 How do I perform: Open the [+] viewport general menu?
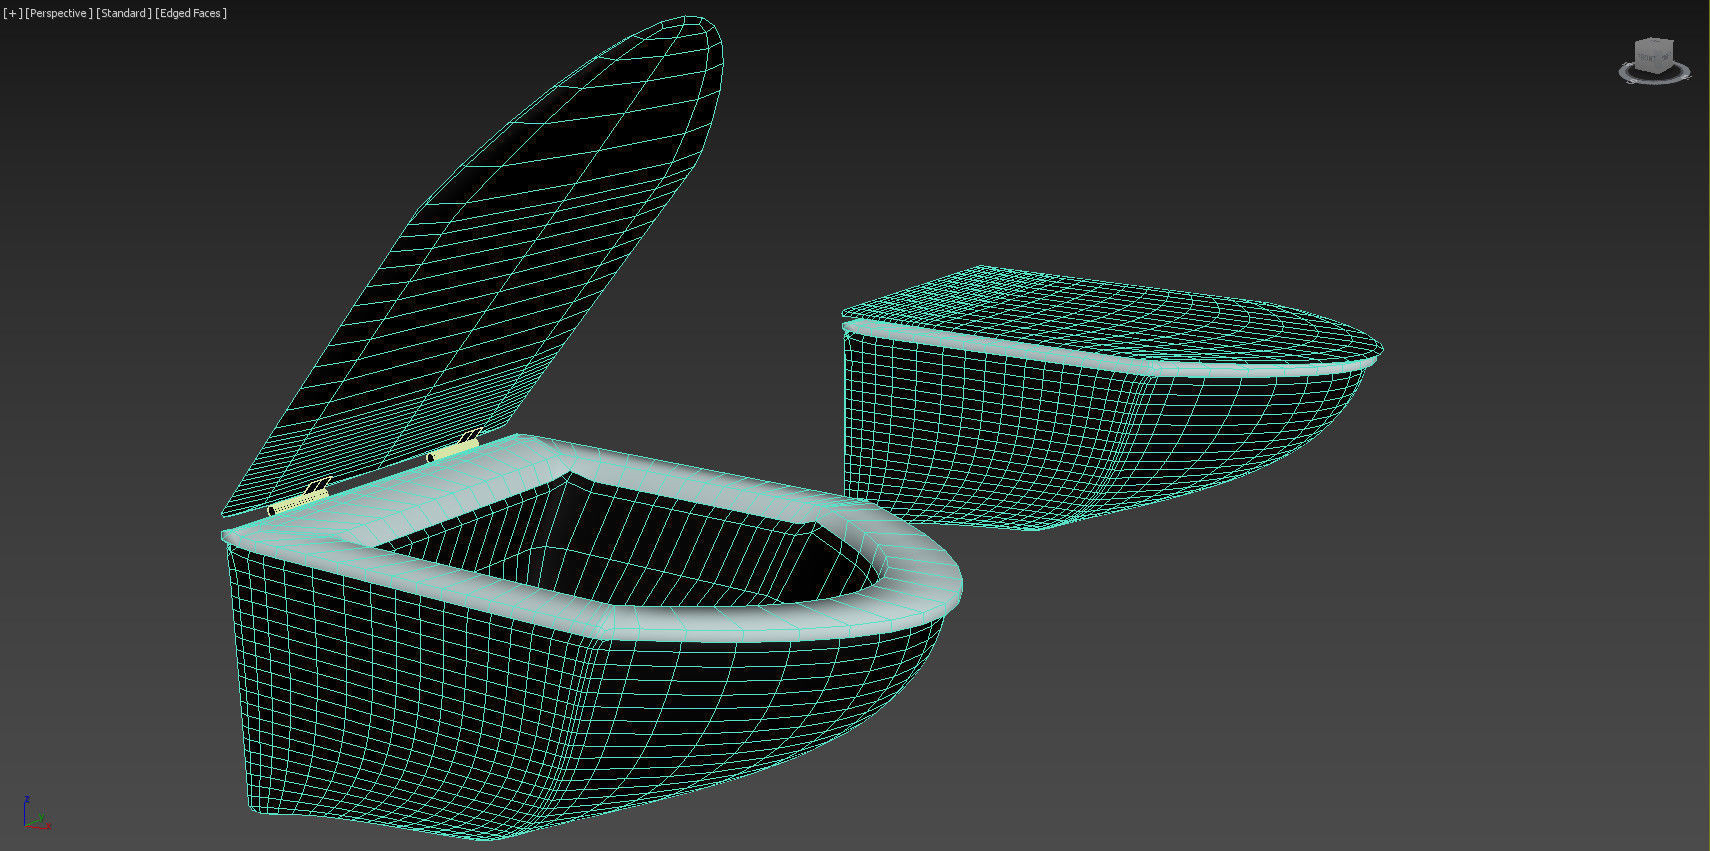[x=12, y=13]
